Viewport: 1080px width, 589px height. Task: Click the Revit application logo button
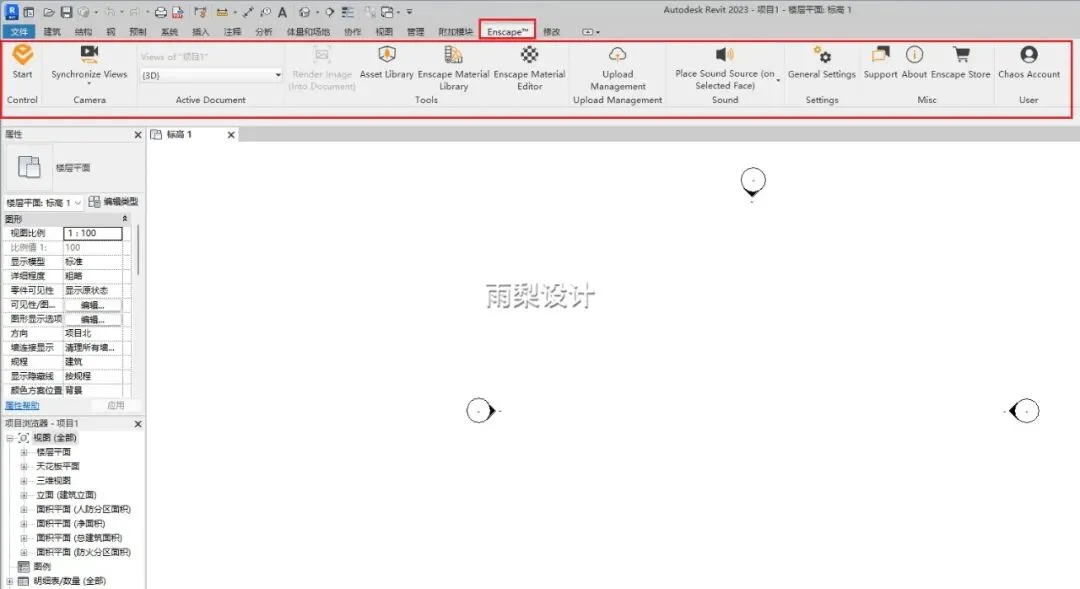click(x=12, y=11)
